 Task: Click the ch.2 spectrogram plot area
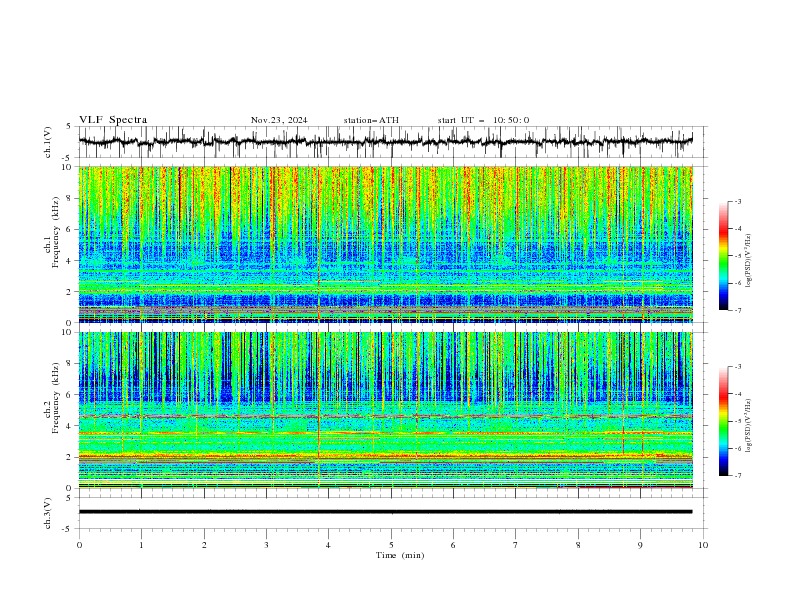[x=386, y=410]
